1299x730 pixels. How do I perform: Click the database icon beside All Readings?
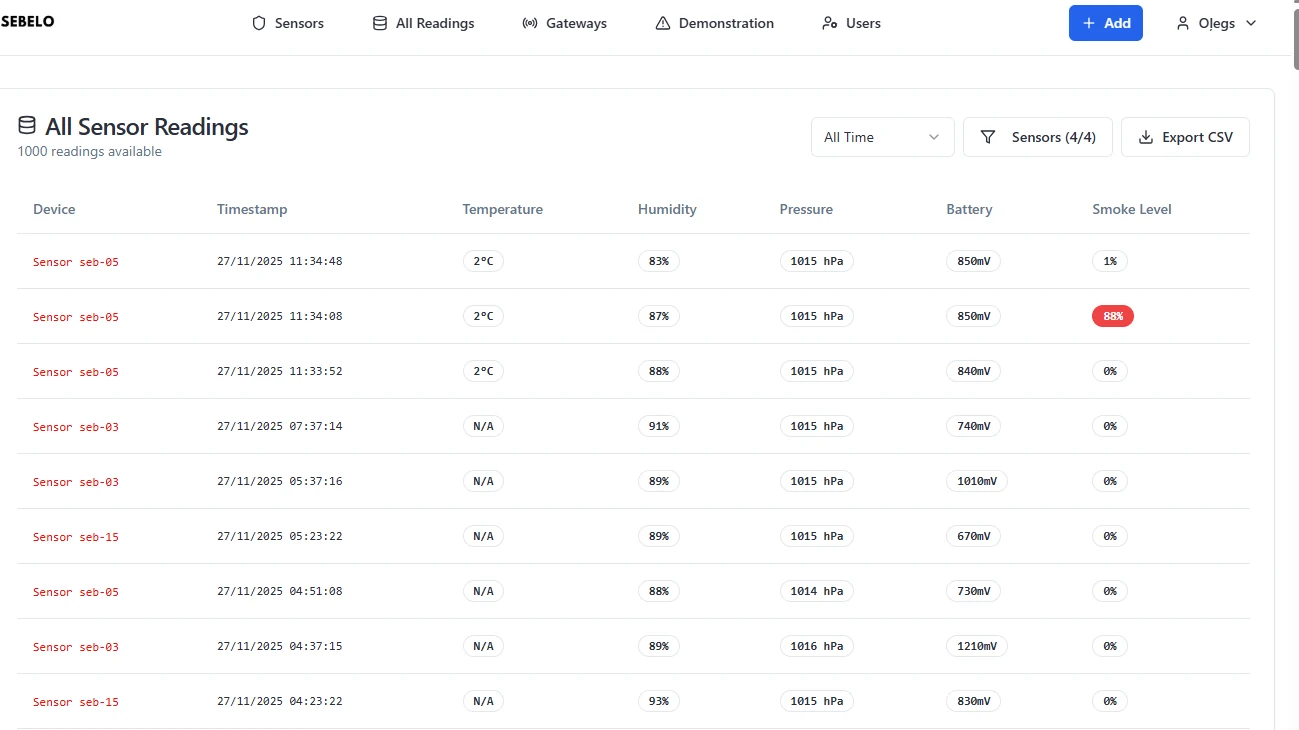pos(380,23)
